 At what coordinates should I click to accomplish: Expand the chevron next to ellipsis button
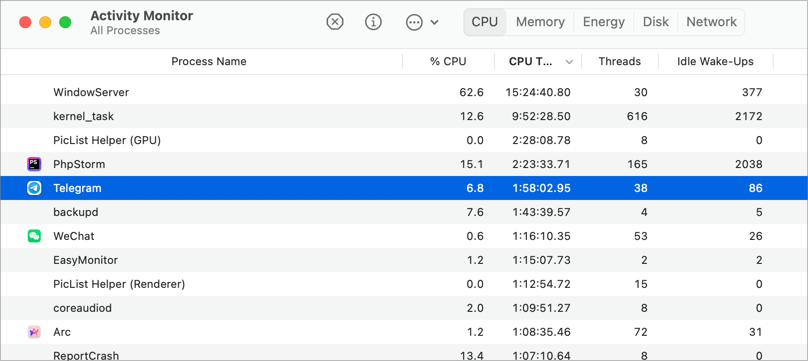(434, 22)
